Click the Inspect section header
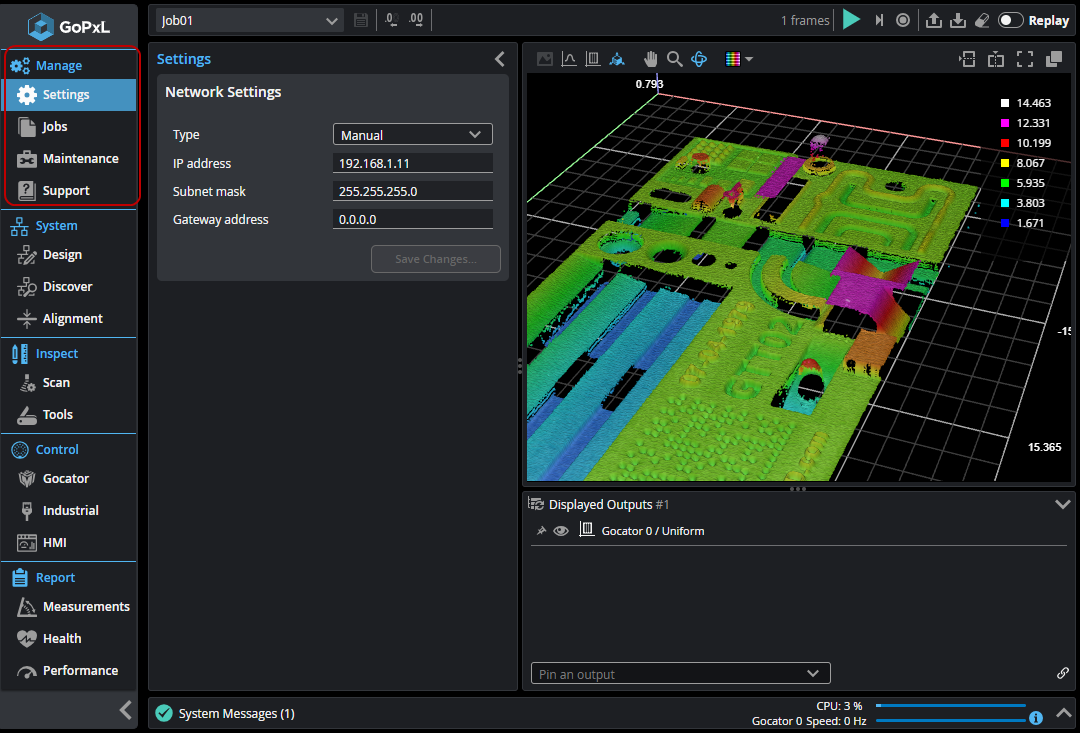 44,353
